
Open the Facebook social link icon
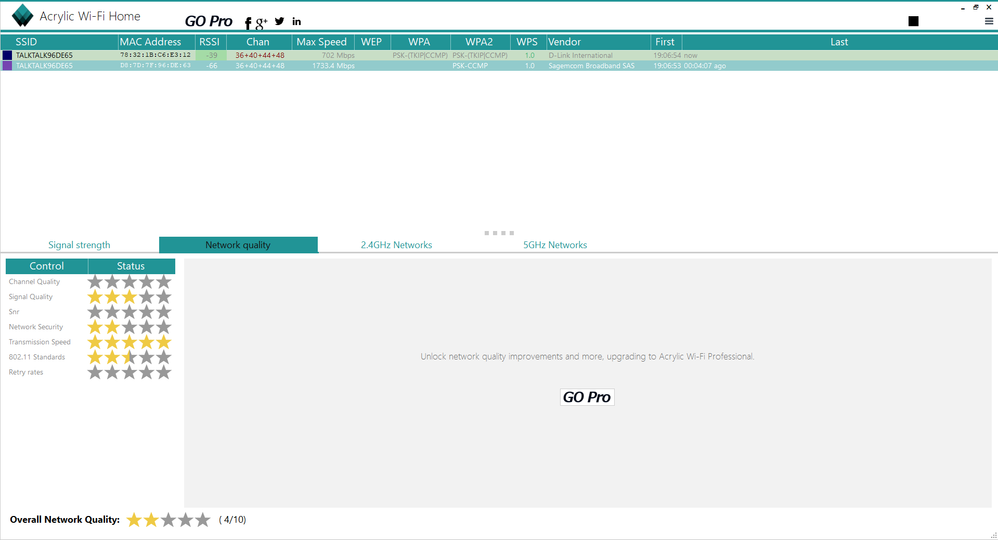click(x=248, y=24)
